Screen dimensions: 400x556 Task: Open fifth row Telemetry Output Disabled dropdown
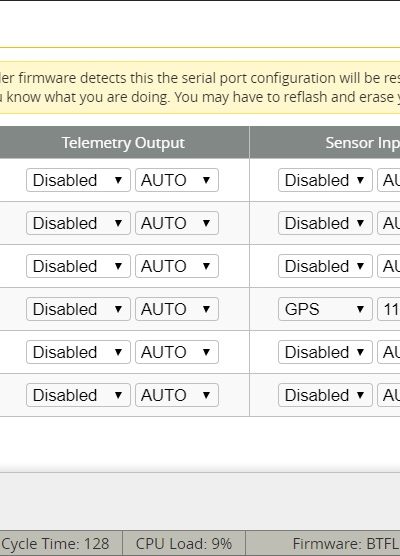(78, 352)
